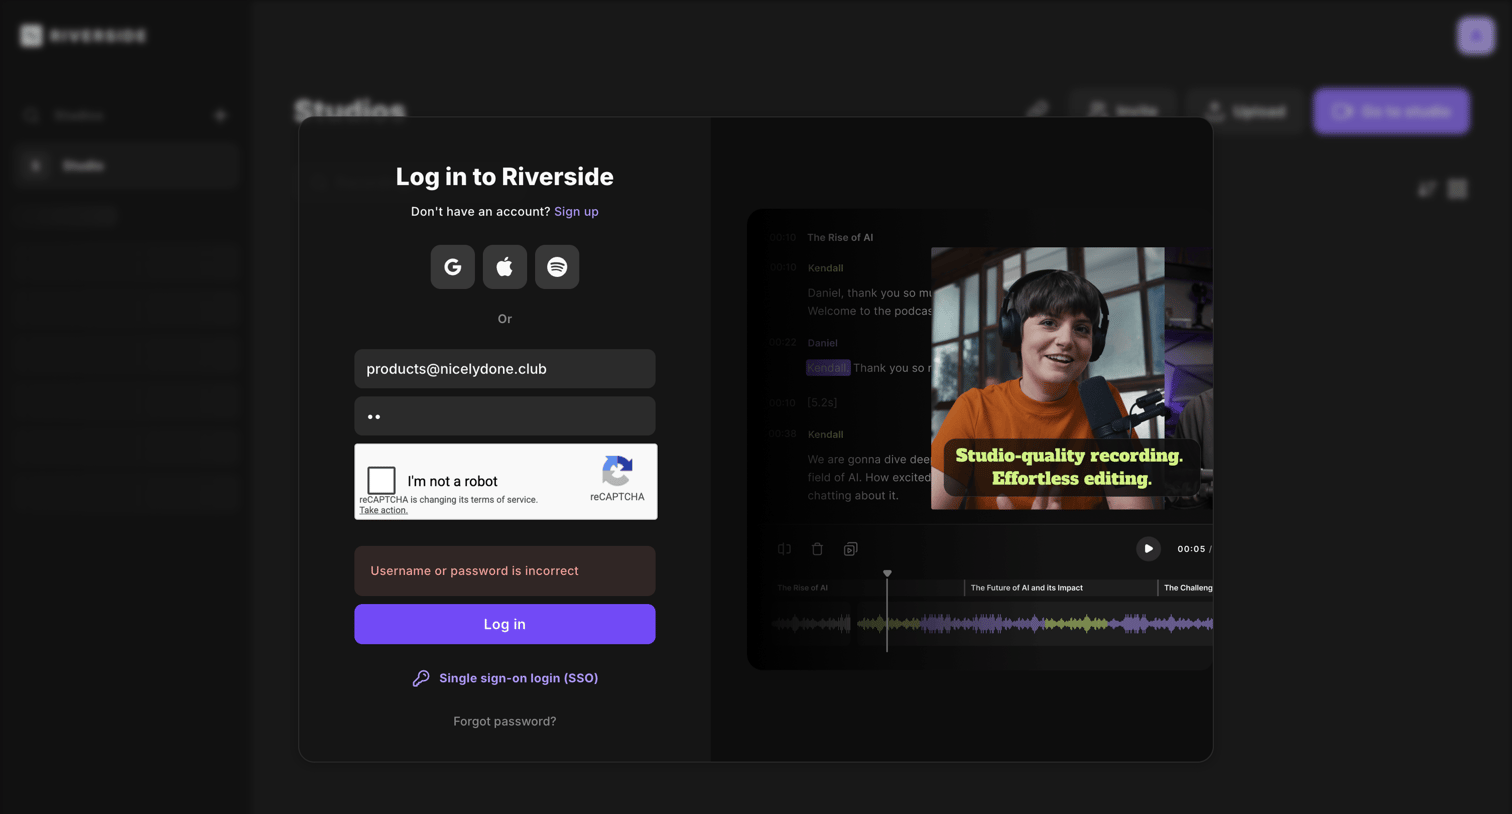
Task: Click the trash icon in preview toolbar
Action: 817,549
